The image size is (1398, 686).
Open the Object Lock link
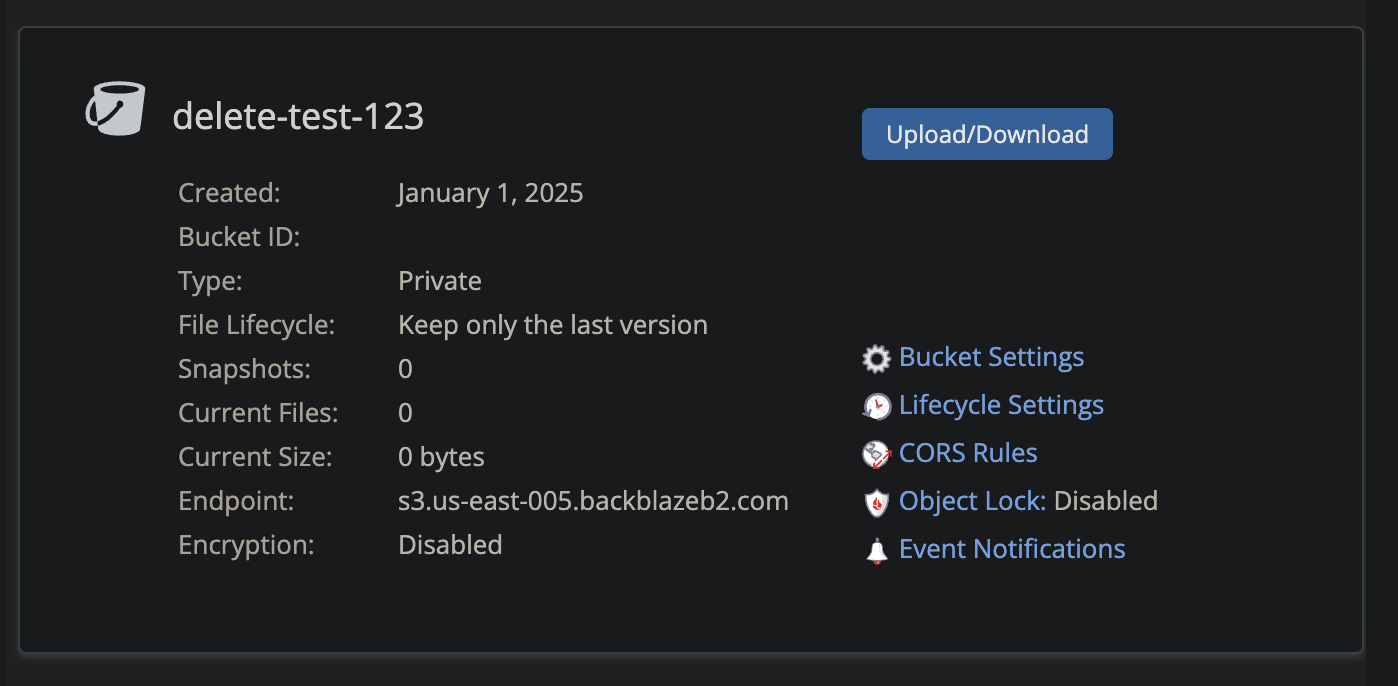click(x=972, y=501)
